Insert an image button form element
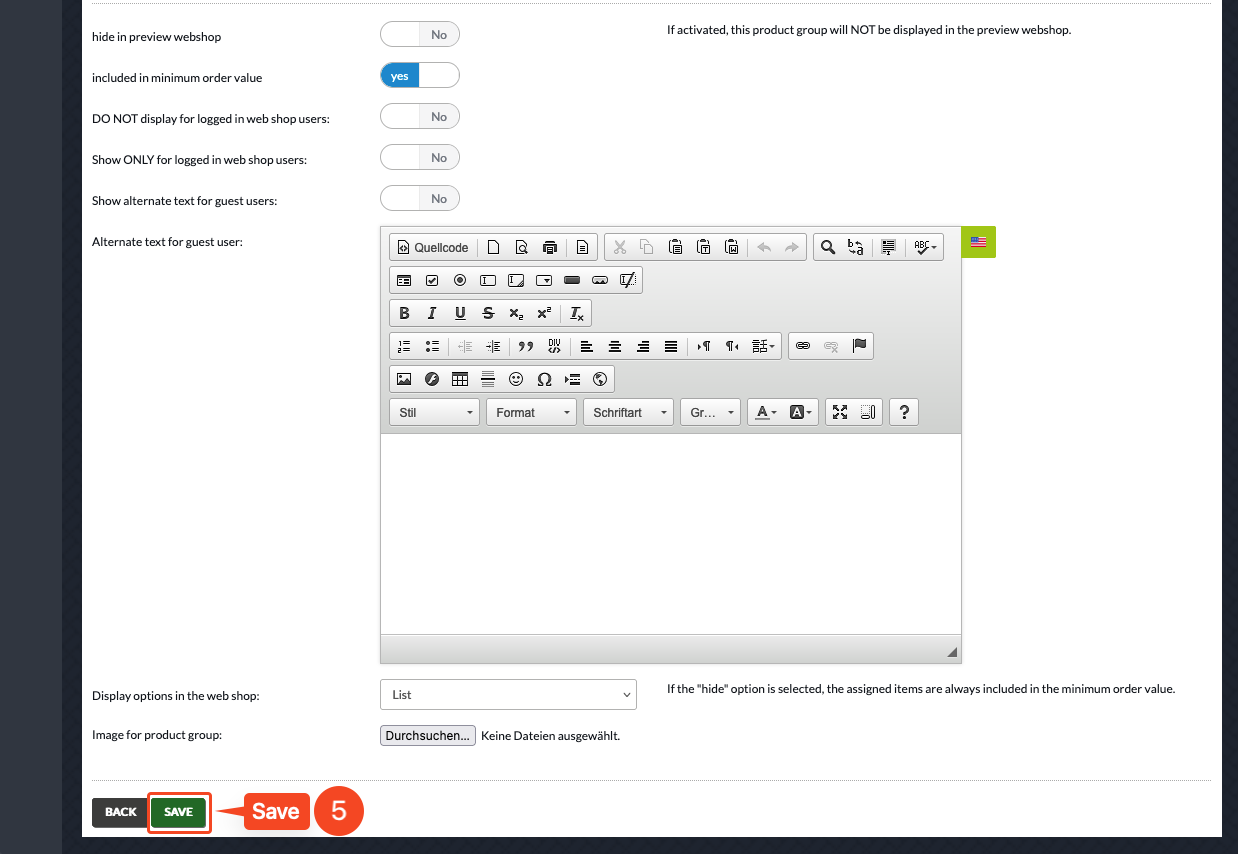1238x854 pixels. pyautogui.click(x=600, y=280)
